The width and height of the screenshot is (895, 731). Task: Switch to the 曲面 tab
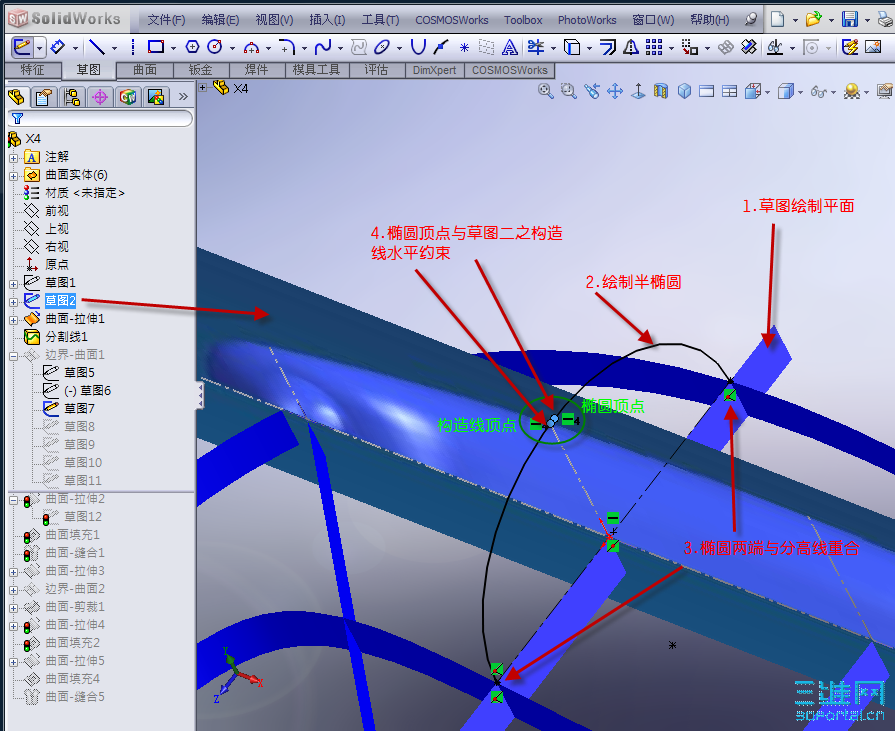[x=145, y=70]
